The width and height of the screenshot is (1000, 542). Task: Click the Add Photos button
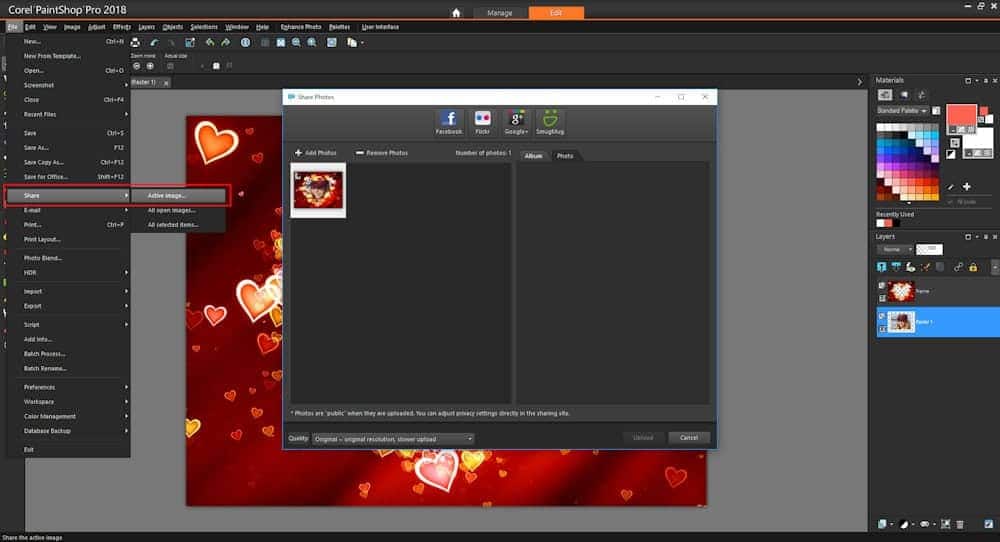(316, 153)
